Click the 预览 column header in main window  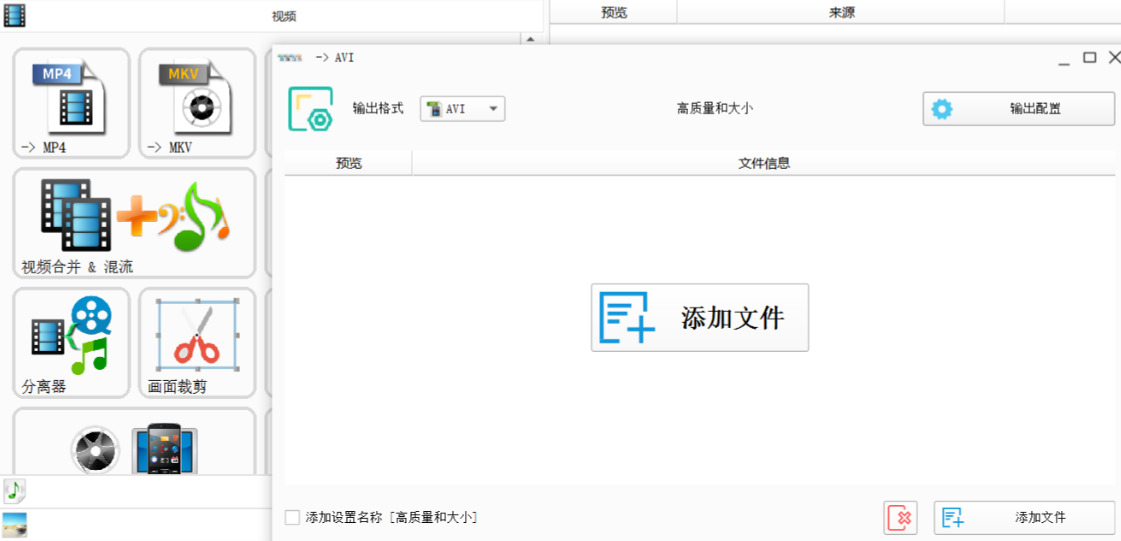click(614, 12)
